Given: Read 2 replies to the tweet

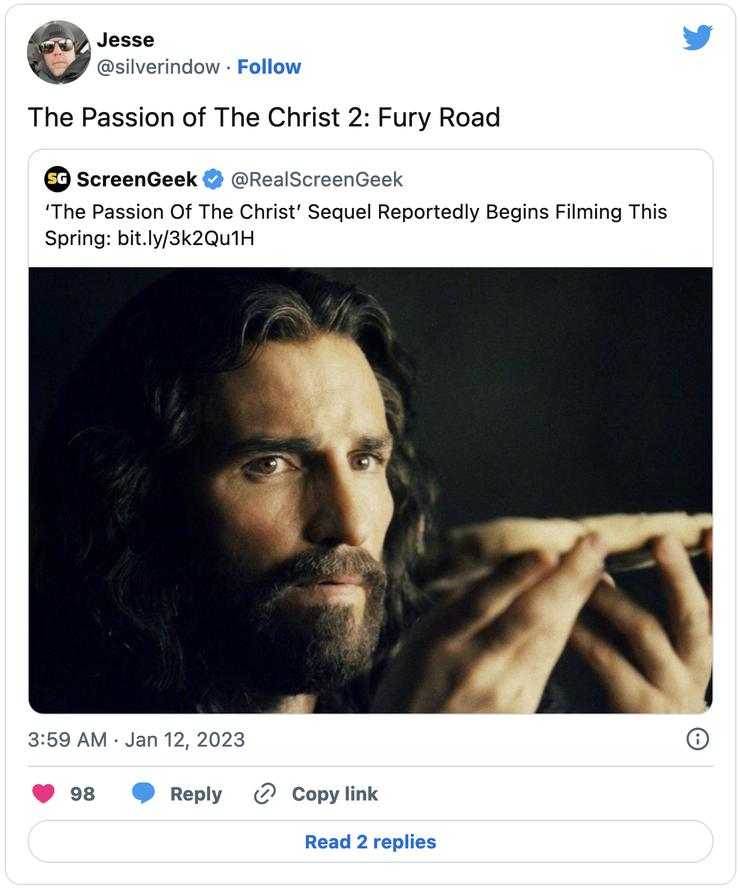Looking at the screenshot, I should (370, 842).
